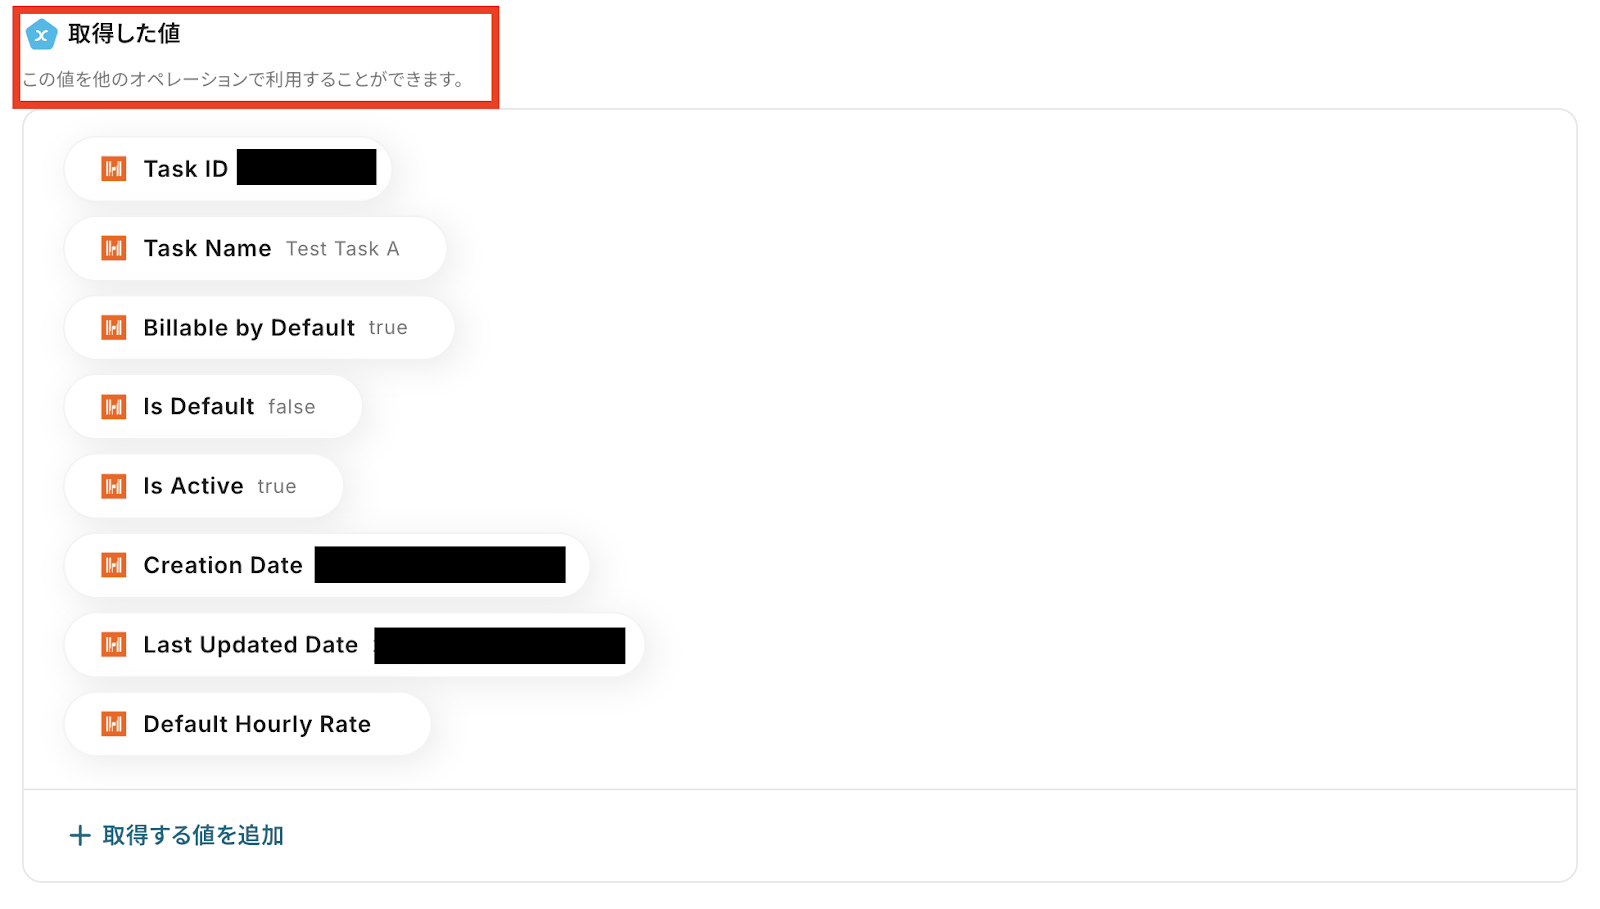Image resolution: width=1600 pixels, height=909 pixels.
Task: Click the icon beside Default Hourly Rate
Action: pyautogui.click(x=114, y=723)
